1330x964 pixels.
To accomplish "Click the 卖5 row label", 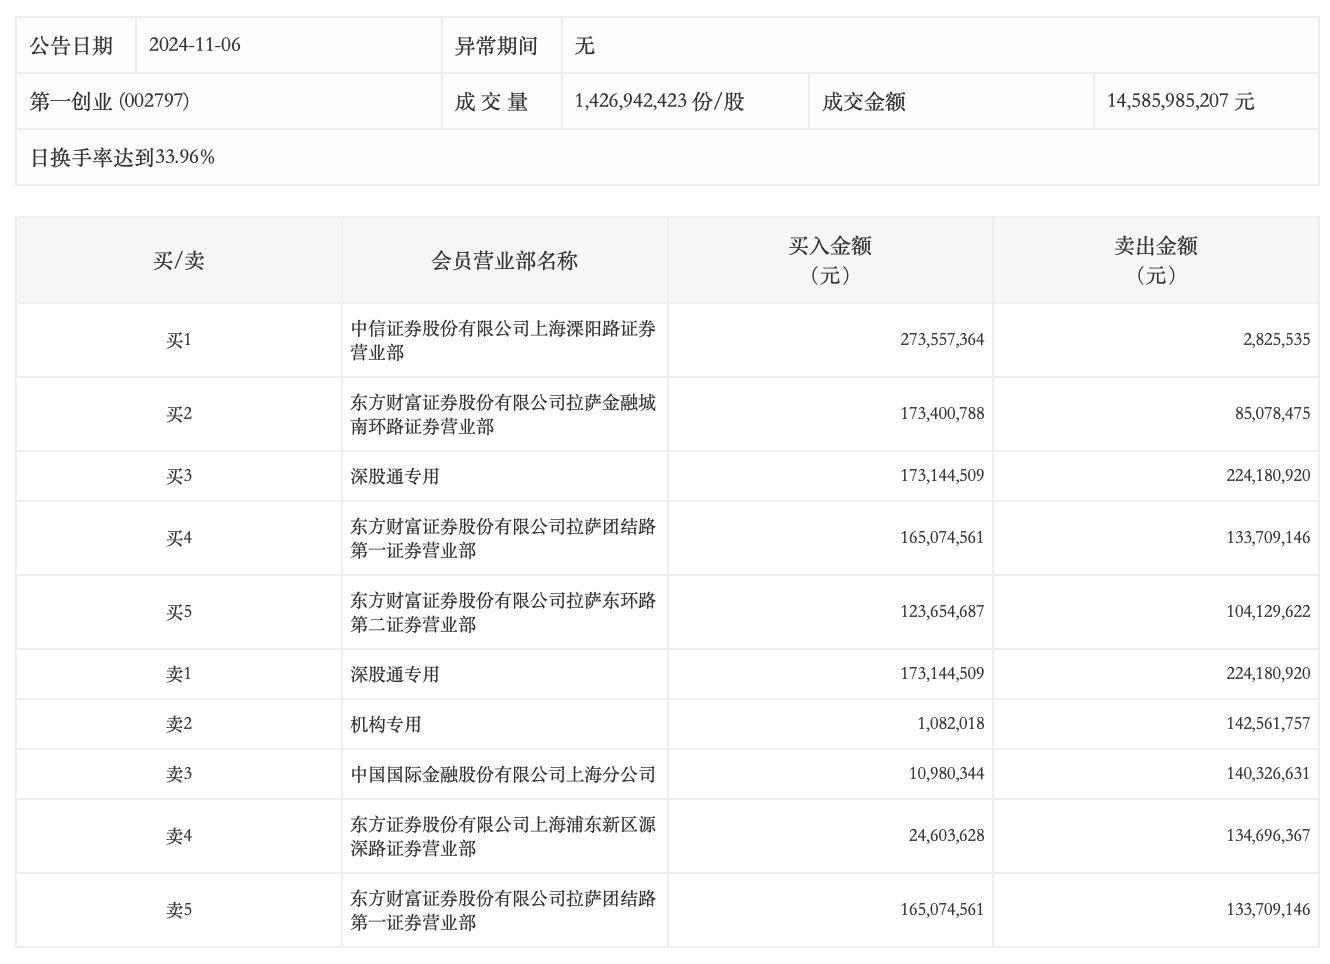I will 178,910.
